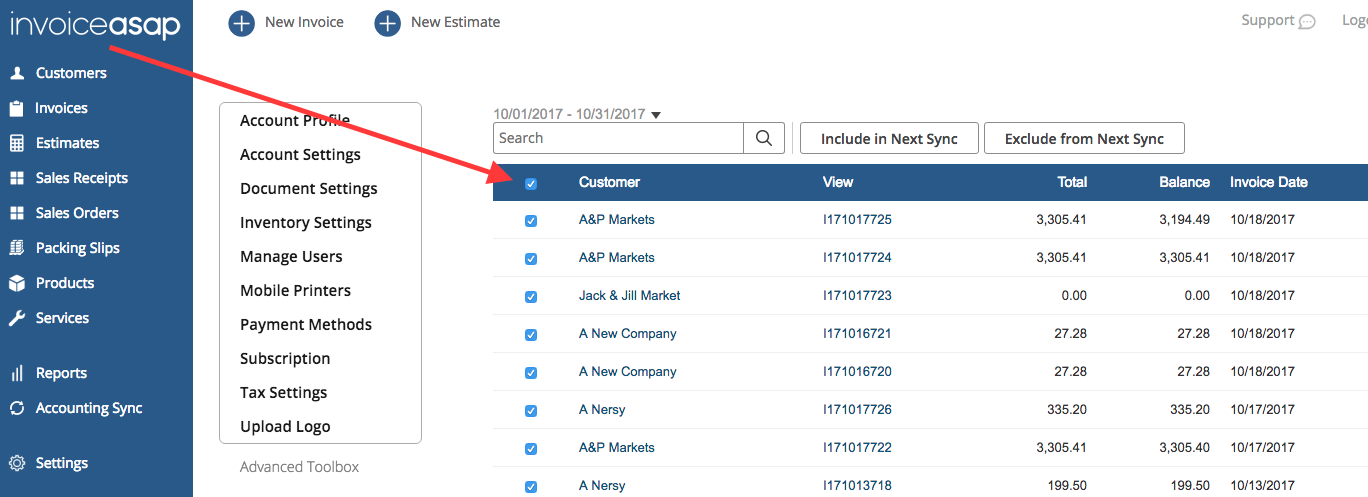Uncheck checkbox for invoice I171017725
The height and width of the screenshot is (497, 1368).
[x=531, y=221]
